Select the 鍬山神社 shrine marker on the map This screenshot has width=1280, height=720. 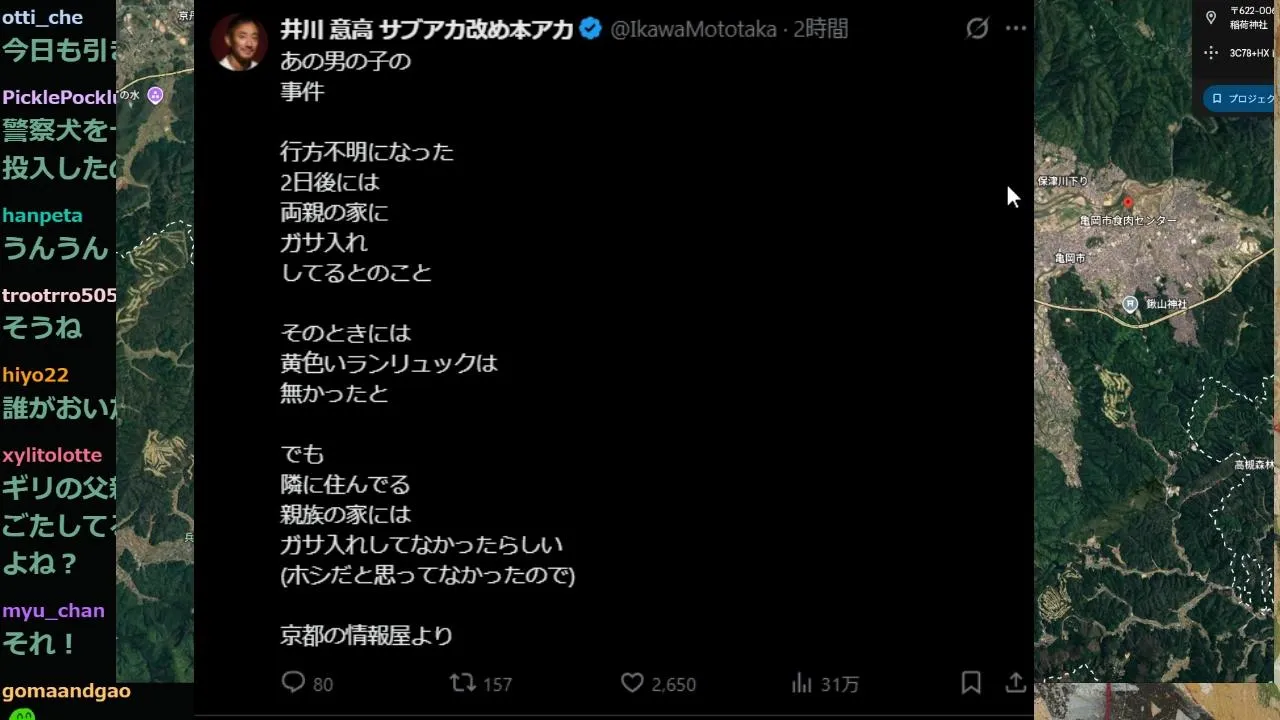[1130, 304]
